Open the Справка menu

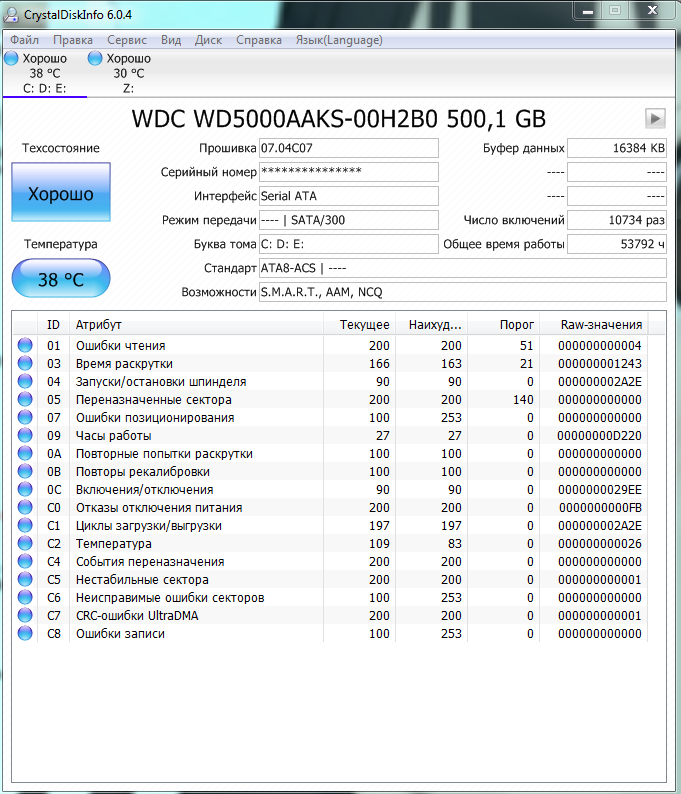[x=259, y=40]
